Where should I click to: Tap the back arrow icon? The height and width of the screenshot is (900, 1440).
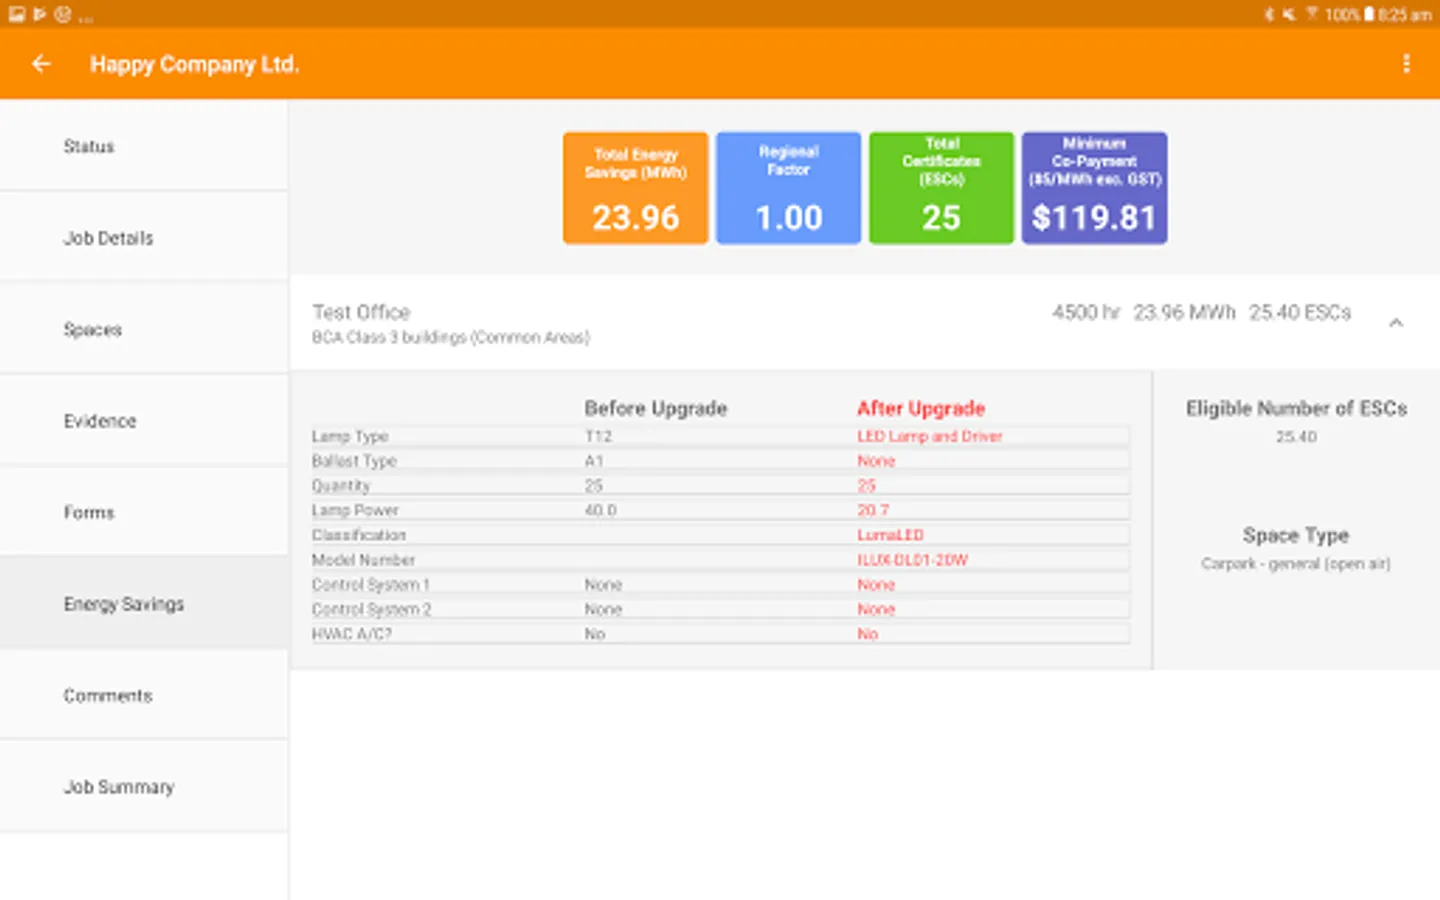(41, 64)
